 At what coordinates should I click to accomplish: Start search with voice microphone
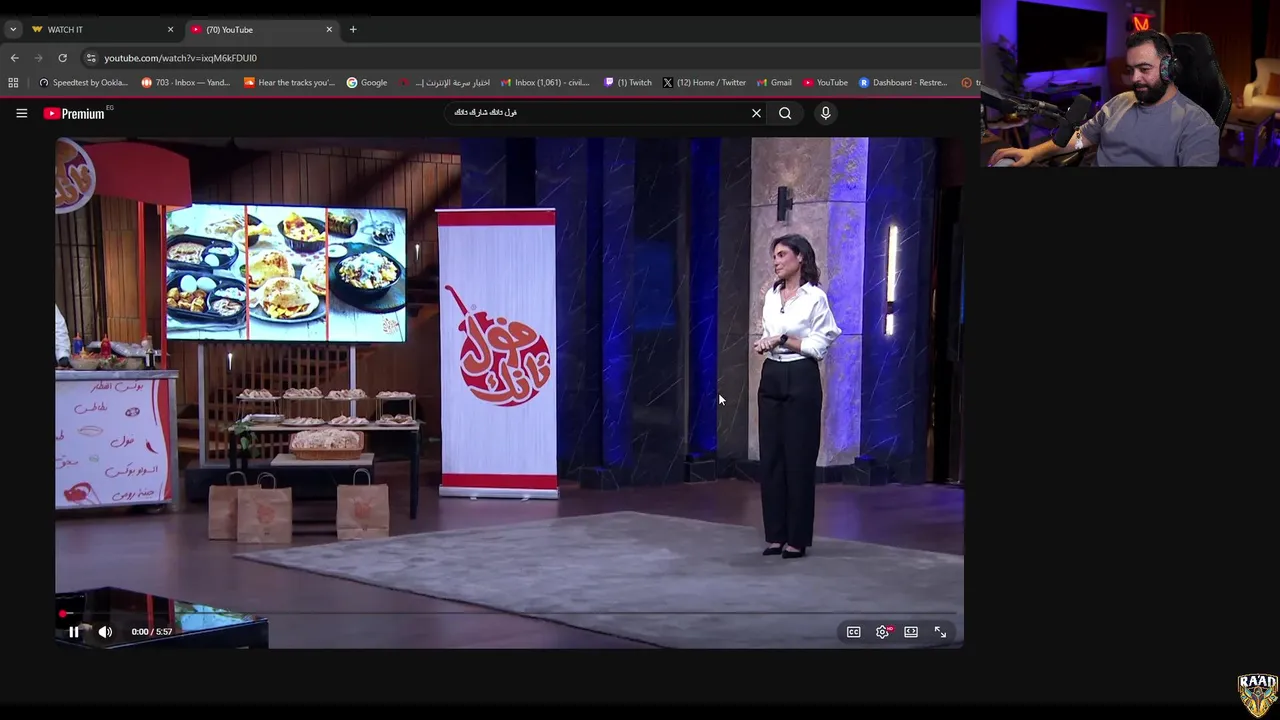(x=825, y=113)
